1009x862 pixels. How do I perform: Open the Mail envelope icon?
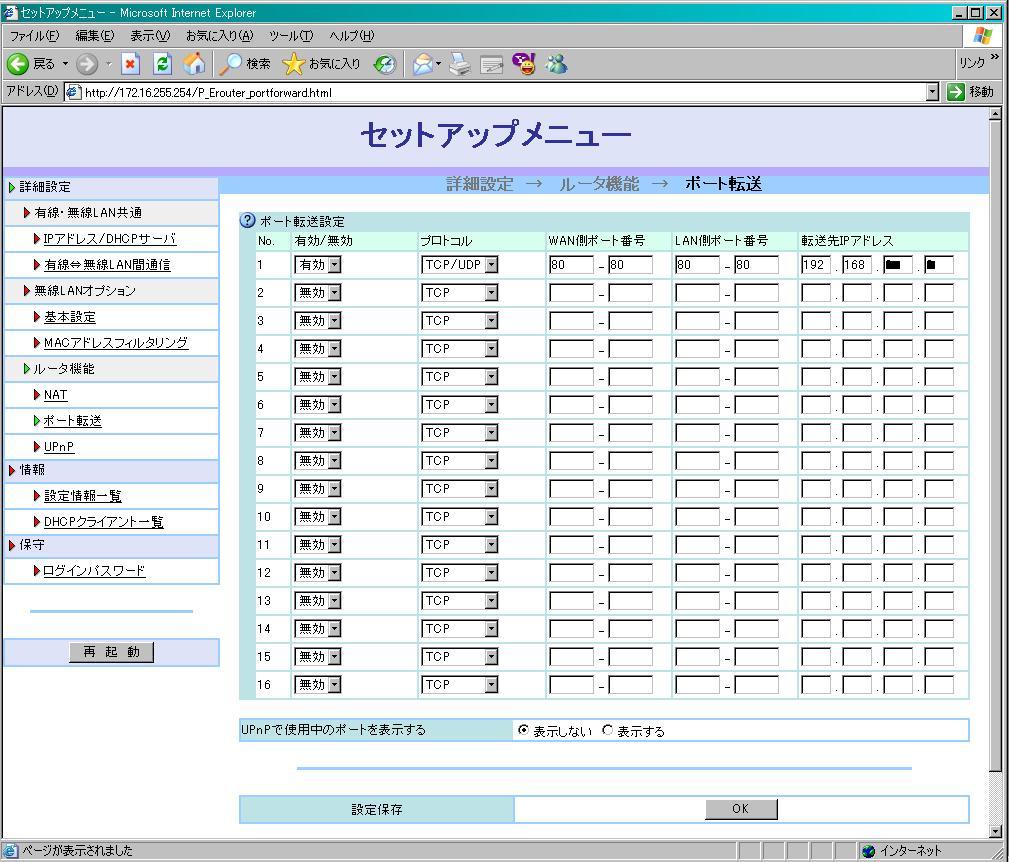click(x=423, y=64)
